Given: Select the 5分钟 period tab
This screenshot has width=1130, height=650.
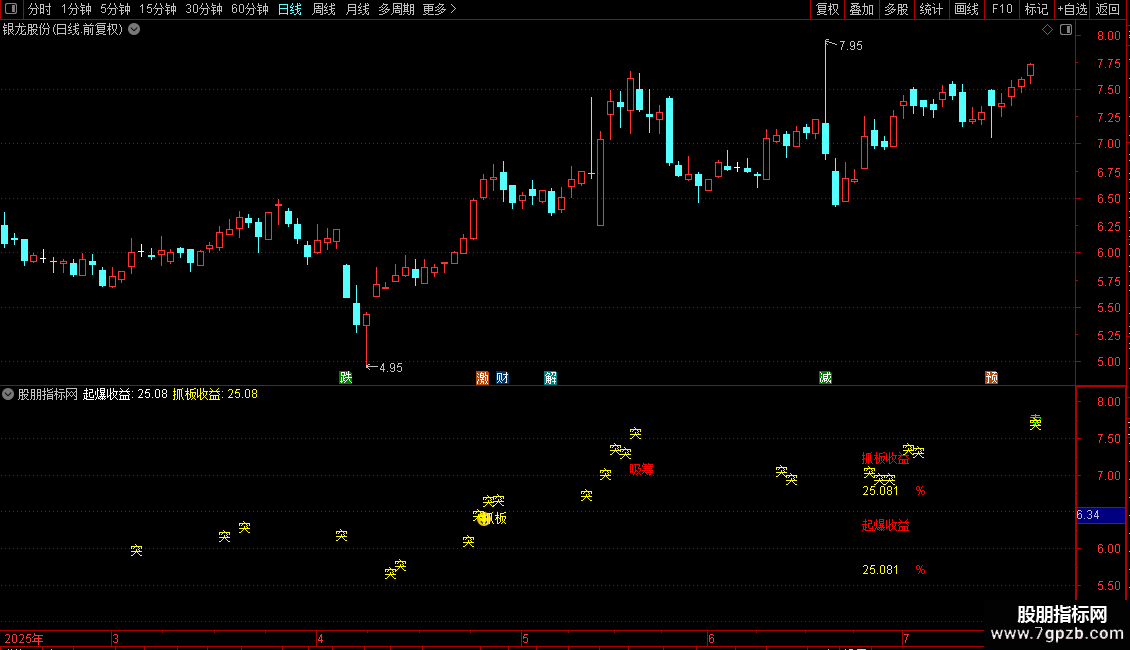Looking at the screenshot, I should (115, 9).
